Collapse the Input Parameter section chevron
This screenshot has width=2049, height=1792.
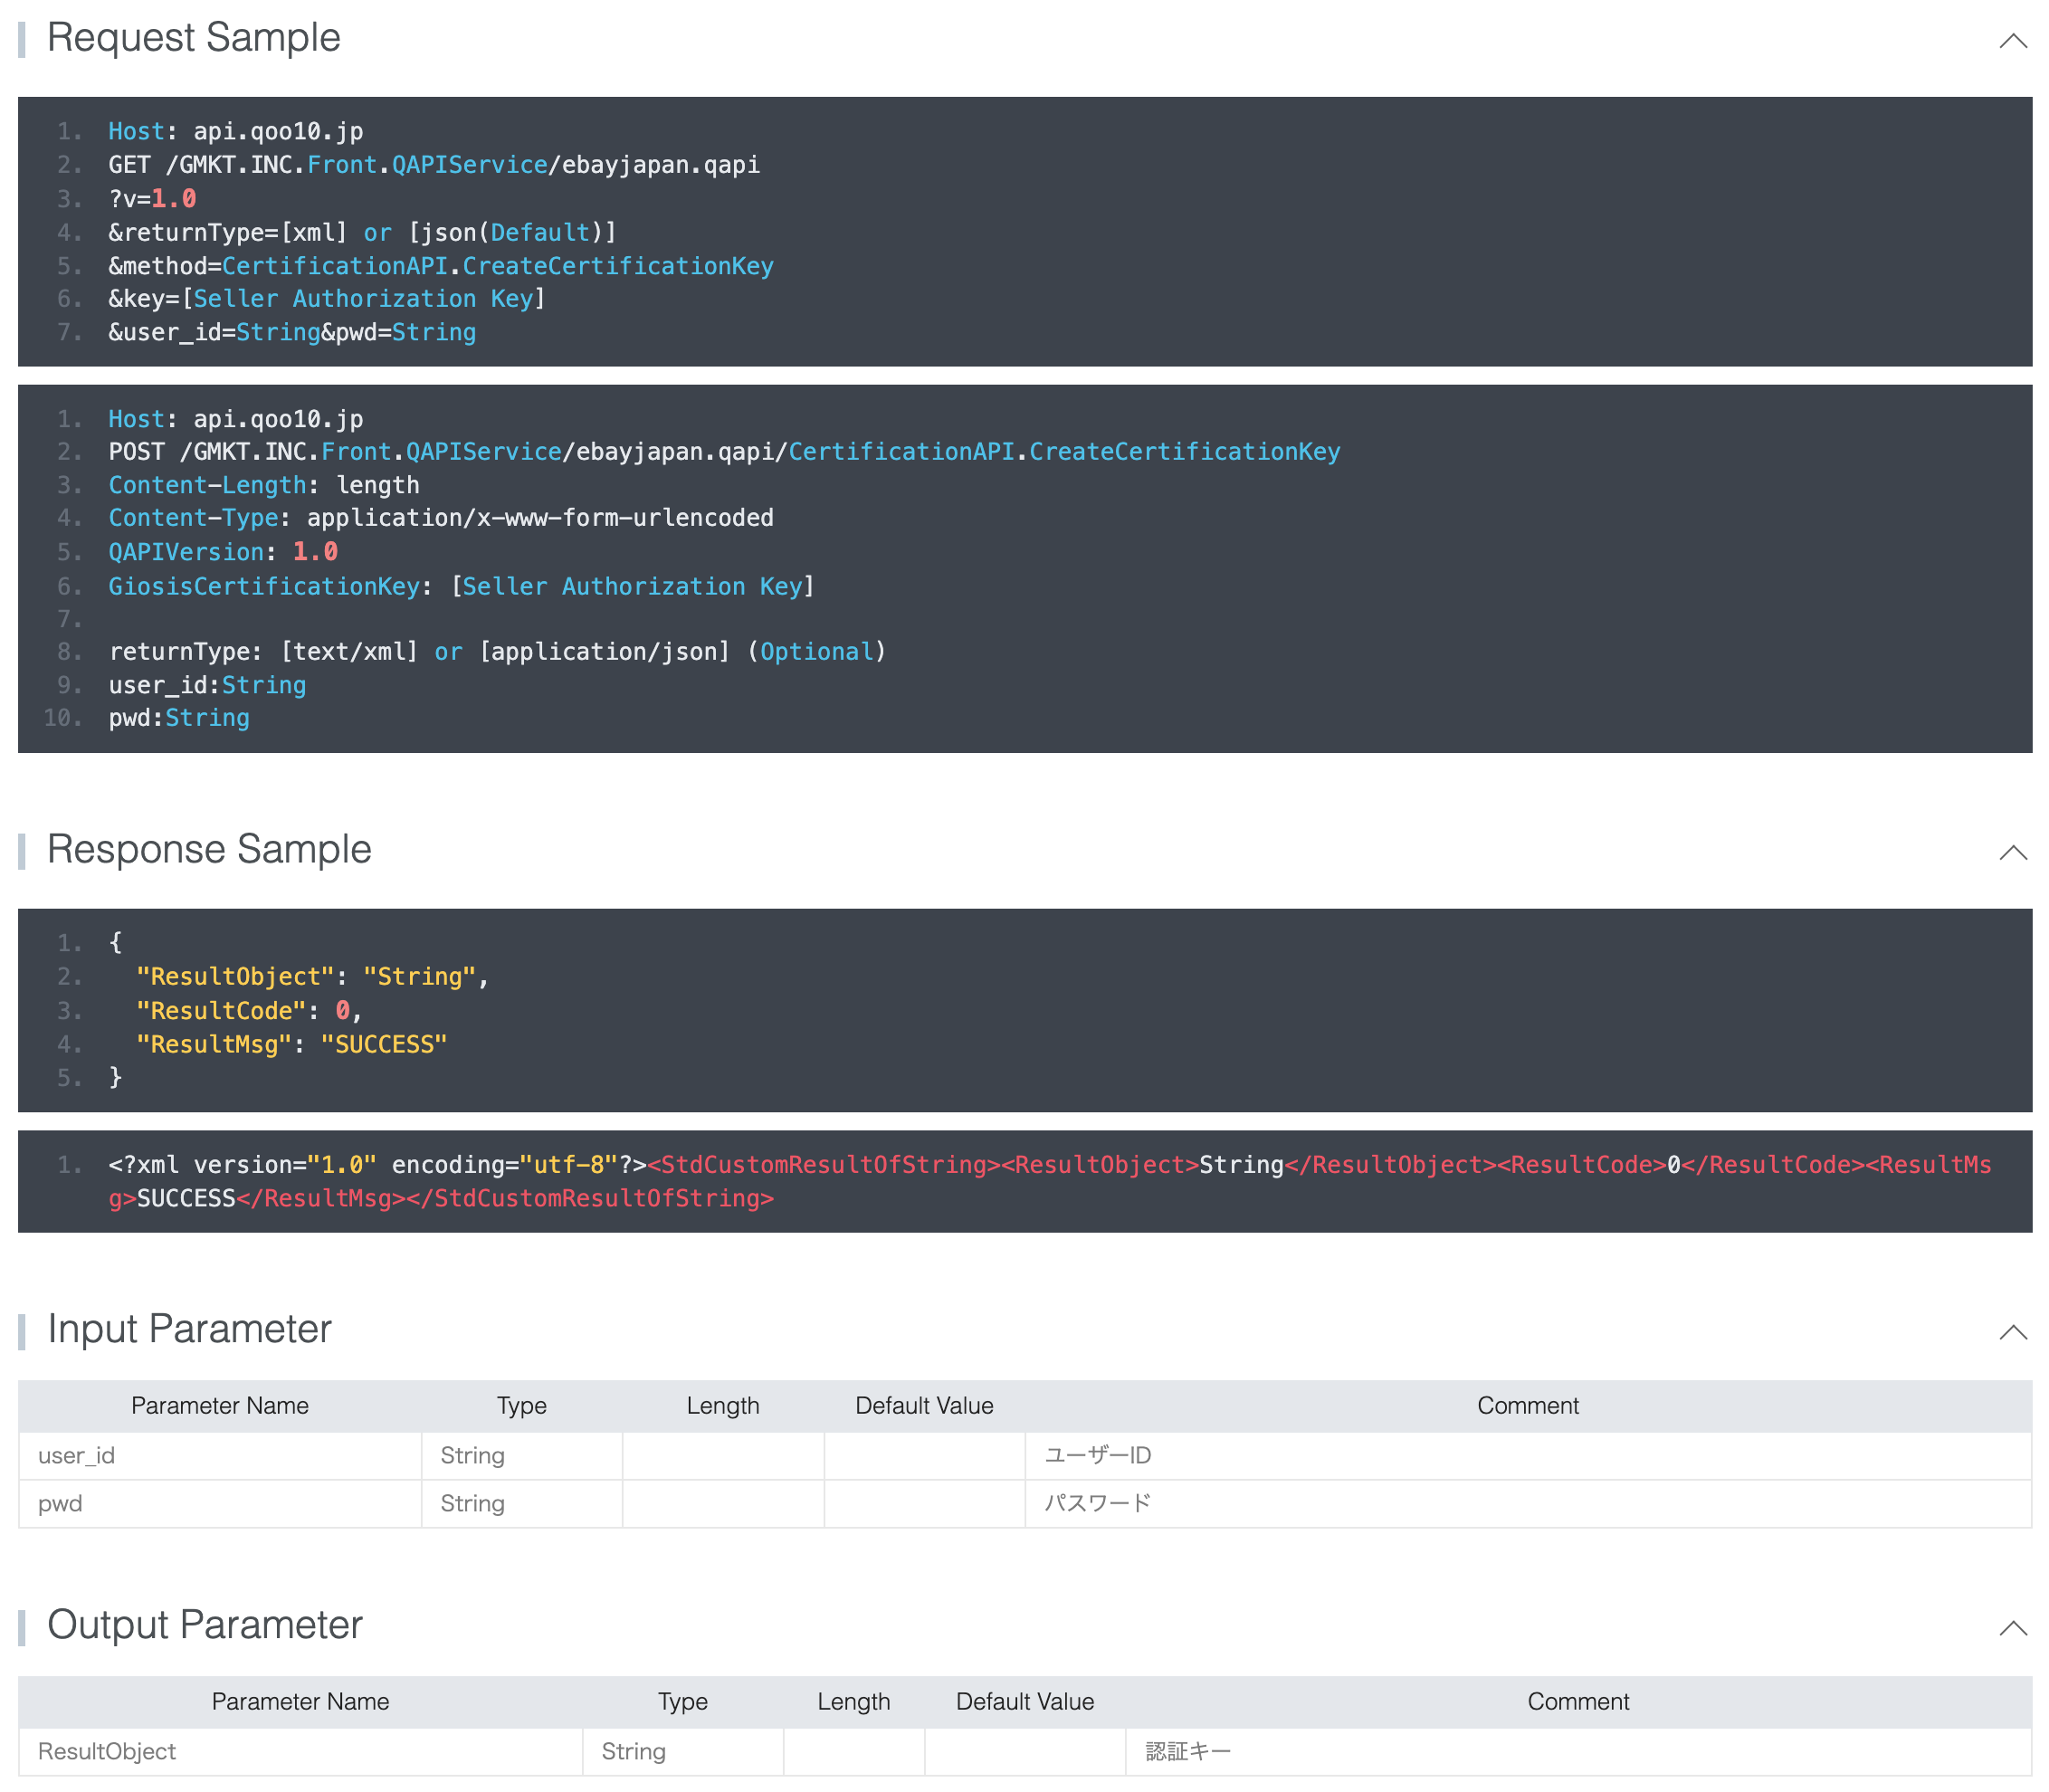pos(2012,1332)
